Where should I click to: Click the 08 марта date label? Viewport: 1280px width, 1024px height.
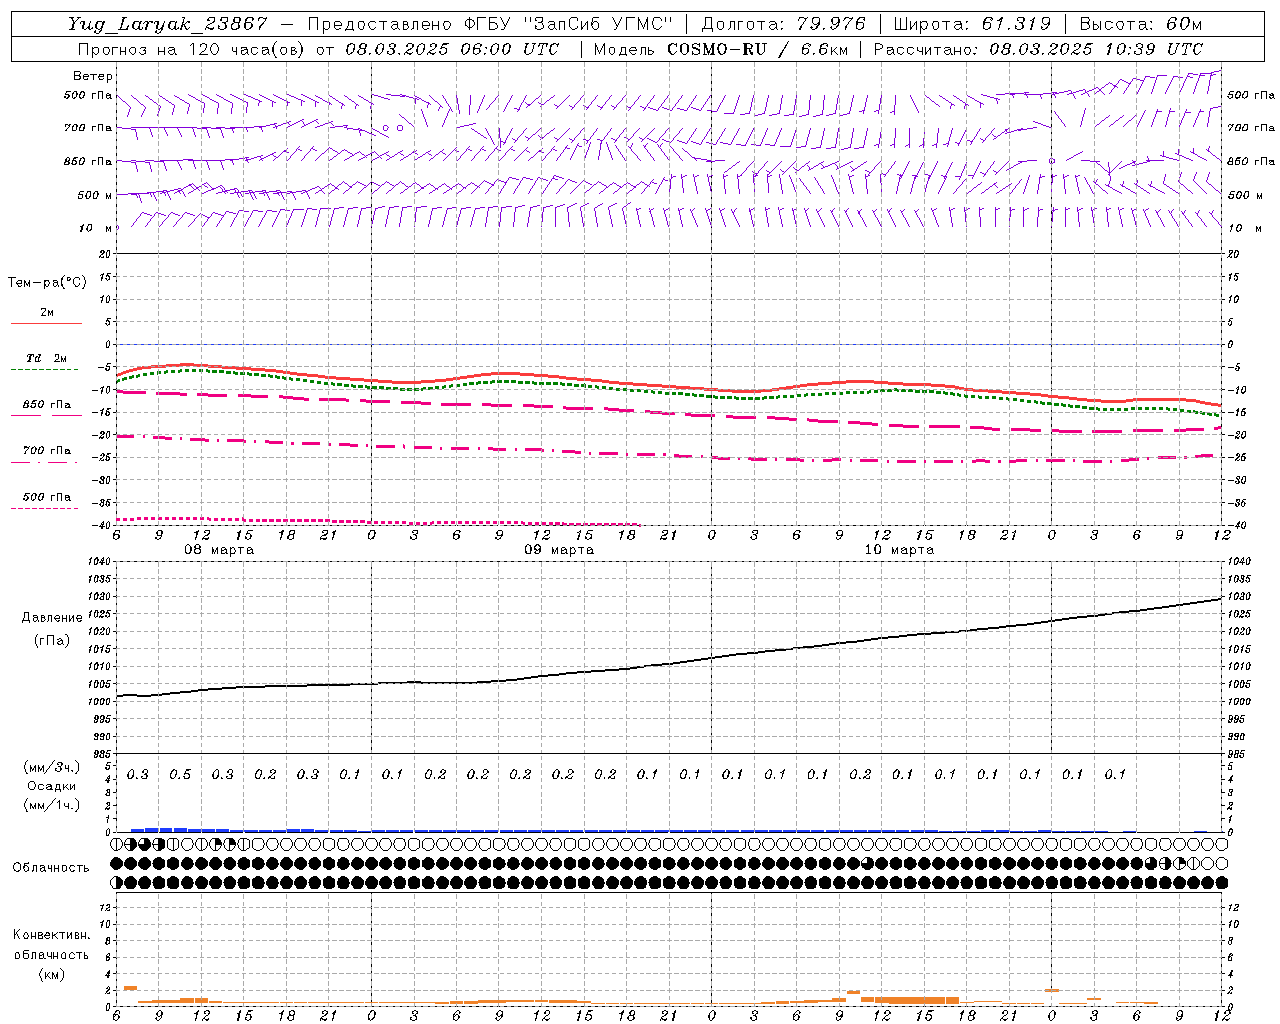219,550
